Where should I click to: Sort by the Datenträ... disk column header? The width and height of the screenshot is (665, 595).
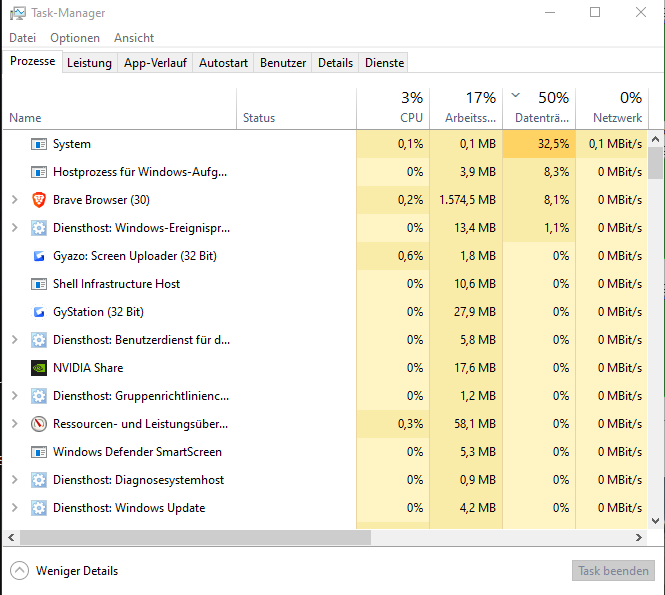click(539, 109)
